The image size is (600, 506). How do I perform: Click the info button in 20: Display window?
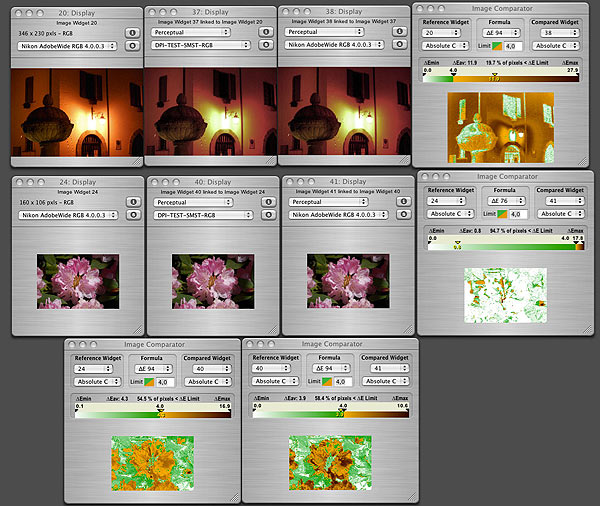(132, 33)
